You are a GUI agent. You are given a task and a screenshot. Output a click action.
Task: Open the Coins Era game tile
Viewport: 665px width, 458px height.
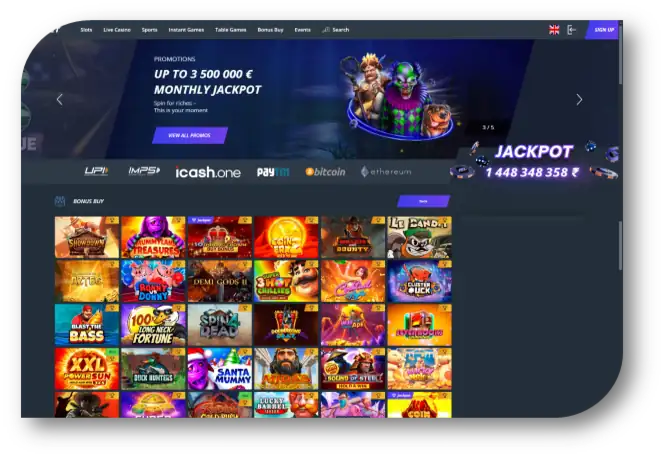(286, 237)
